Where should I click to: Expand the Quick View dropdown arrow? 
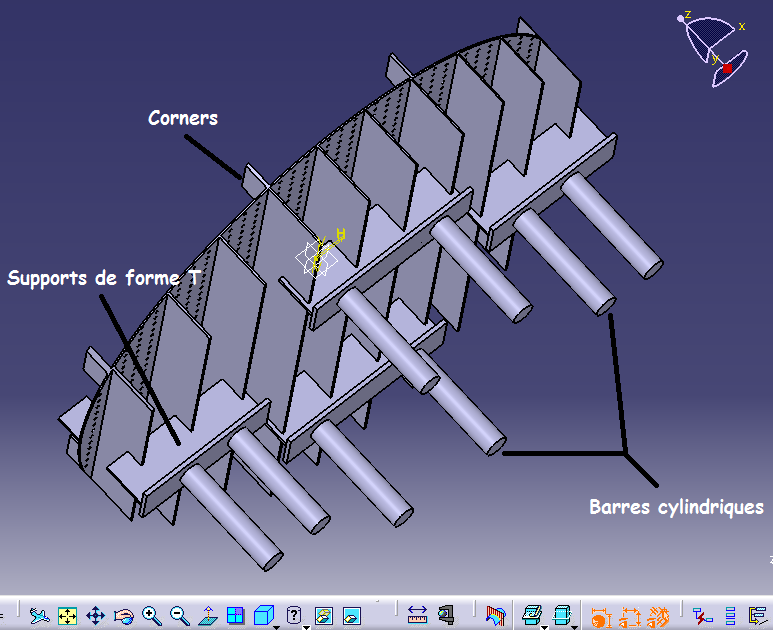277,627
